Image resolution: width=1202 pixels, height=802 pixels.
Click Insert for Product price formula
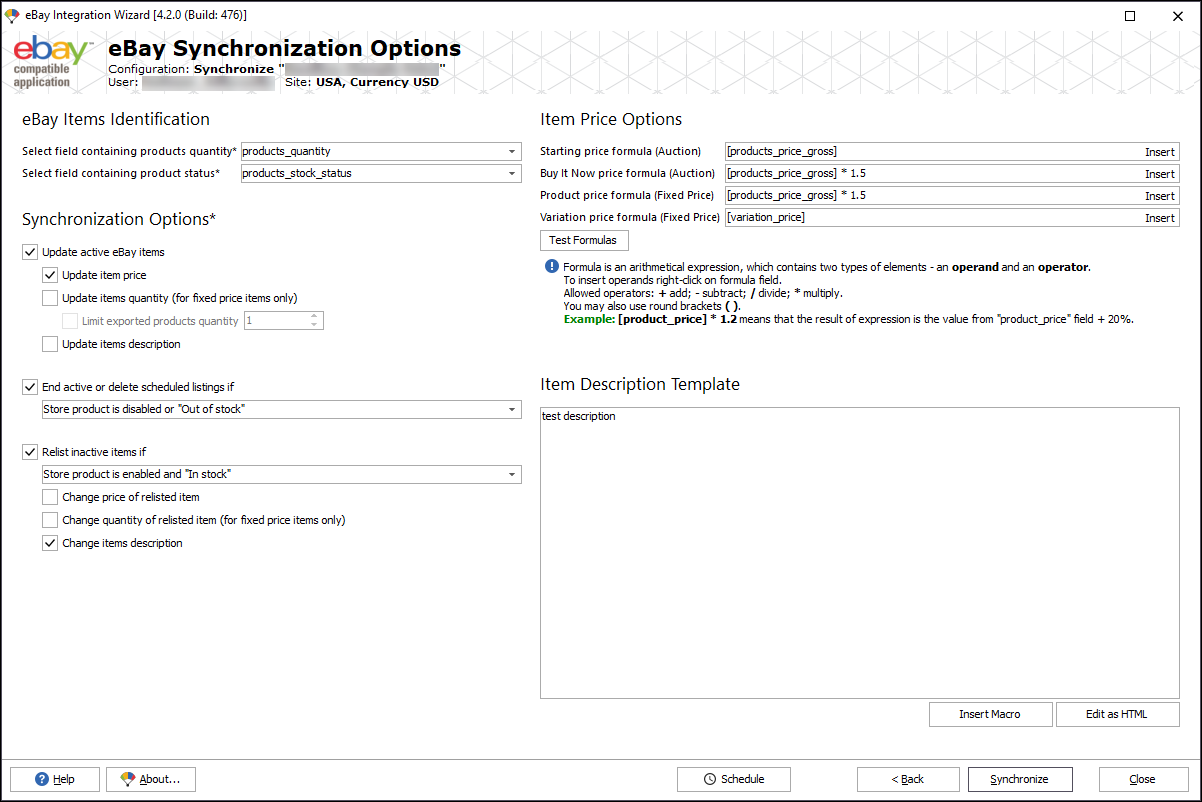(x=1160, y=196)
